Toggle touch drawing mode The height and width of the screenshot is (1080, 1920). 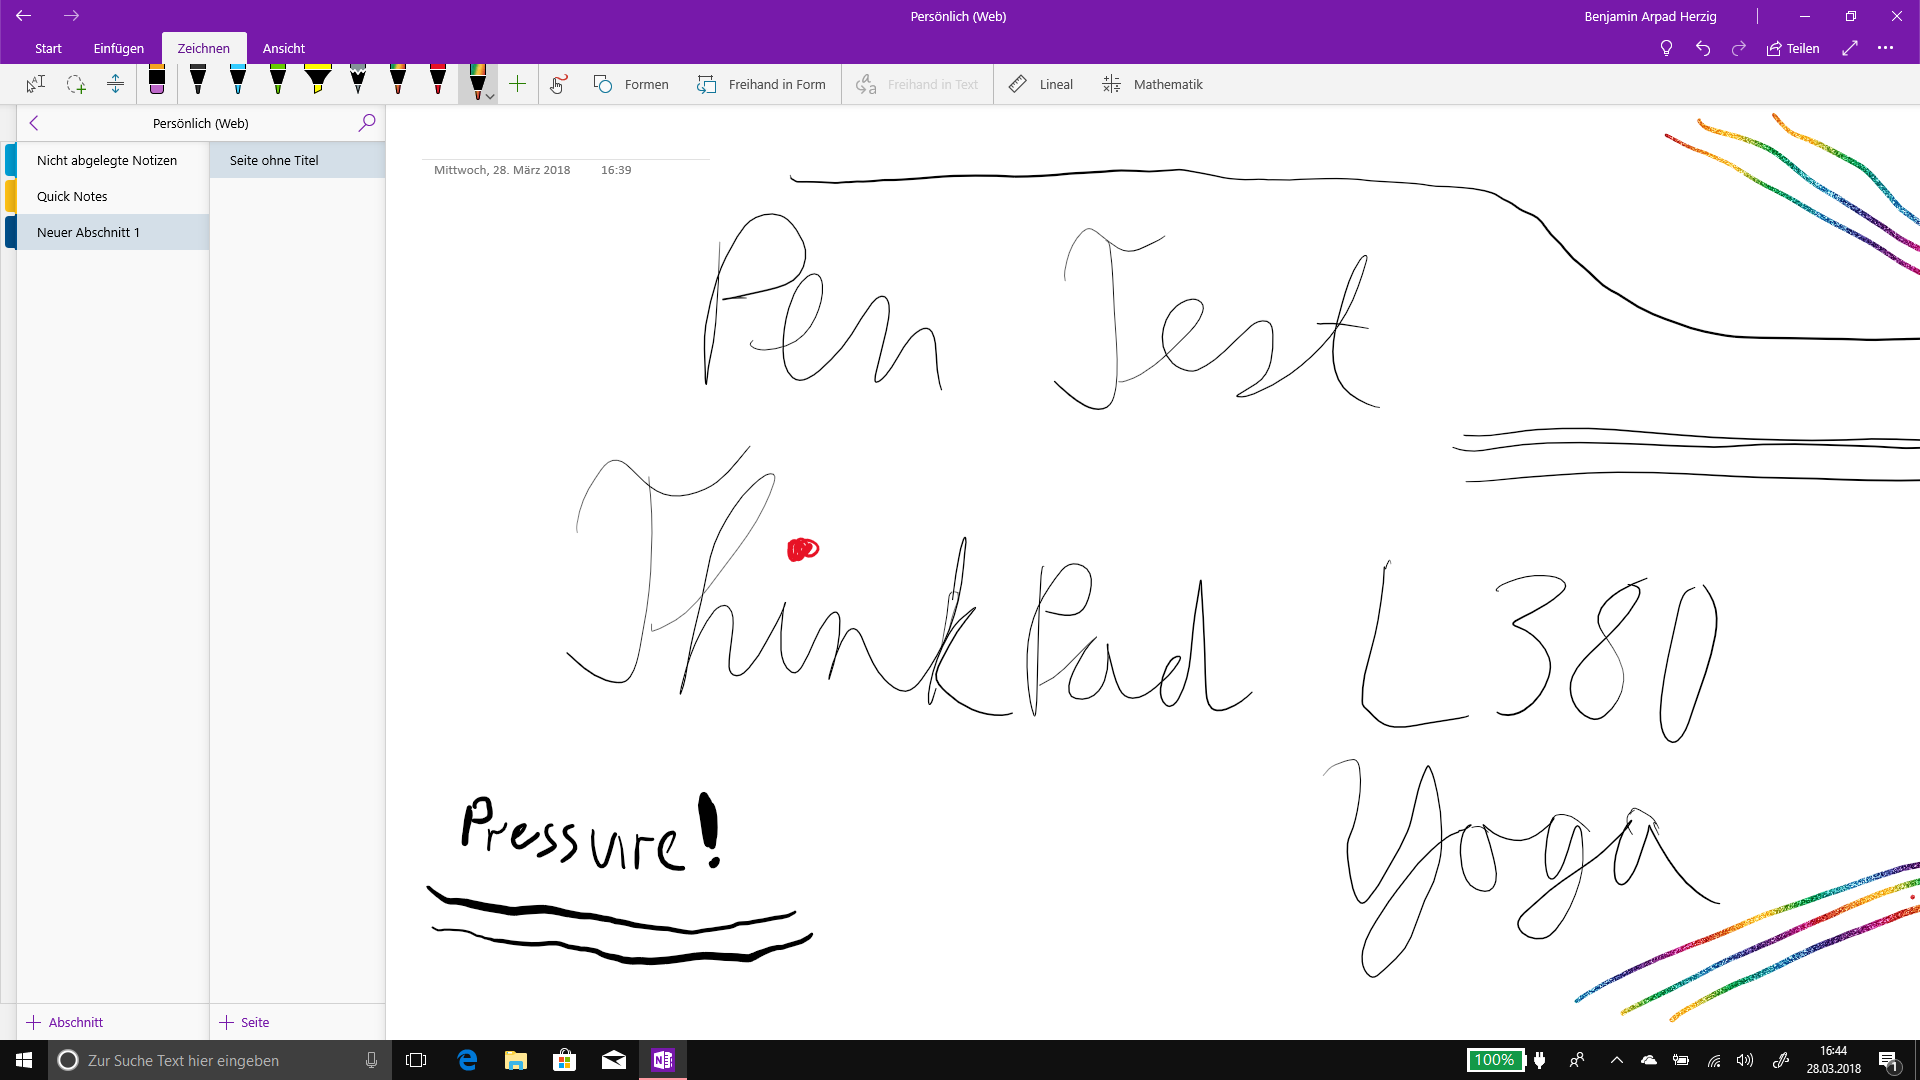(x=558, y=84)
